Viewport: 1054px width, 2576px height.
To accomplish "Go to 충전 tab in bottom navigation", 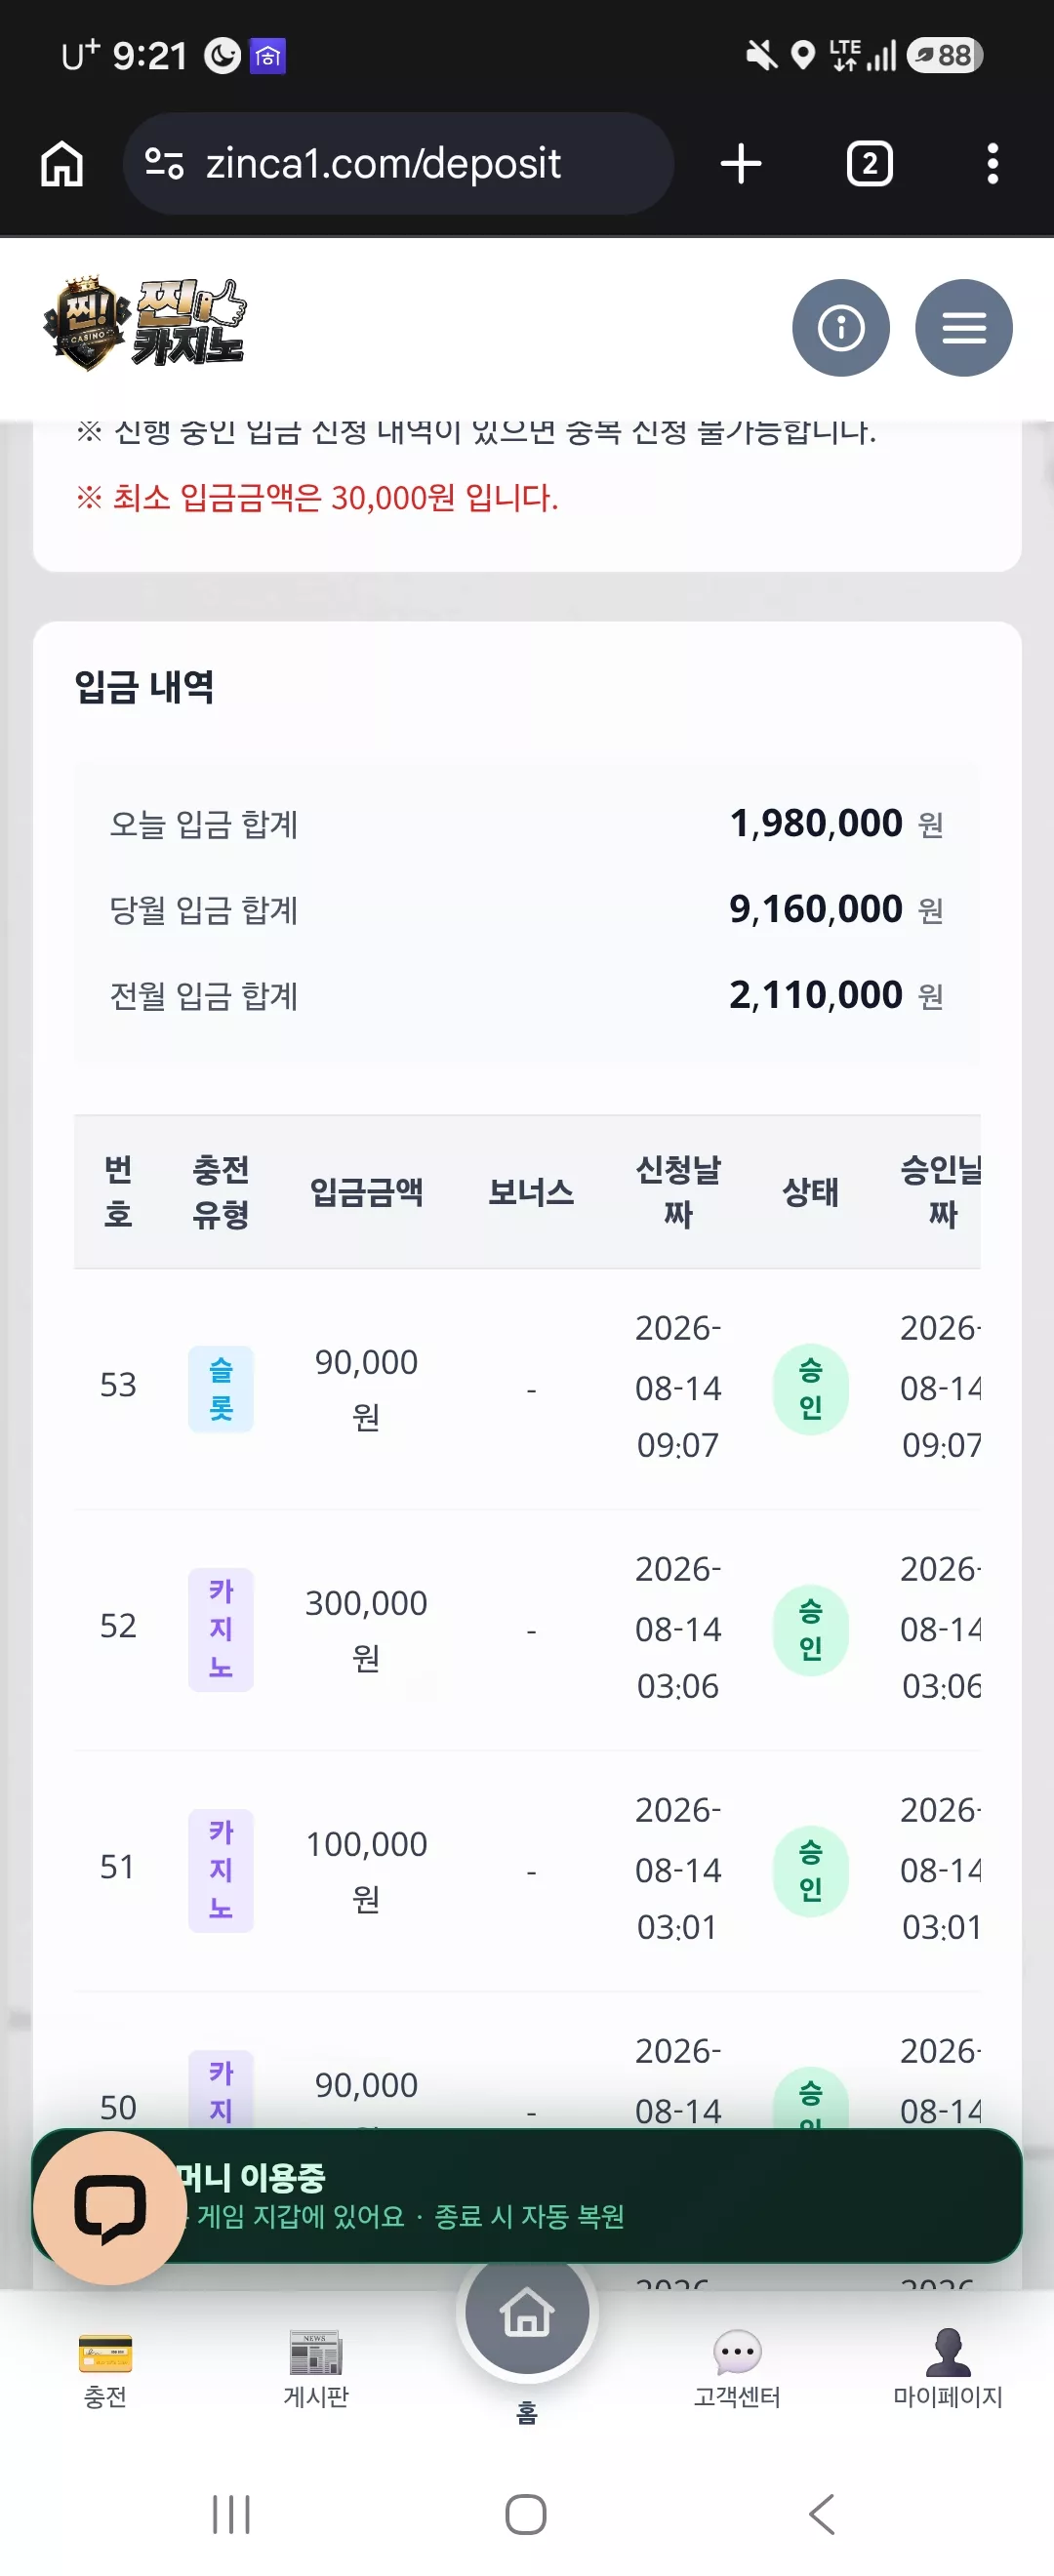I will tap(105, 2369).
